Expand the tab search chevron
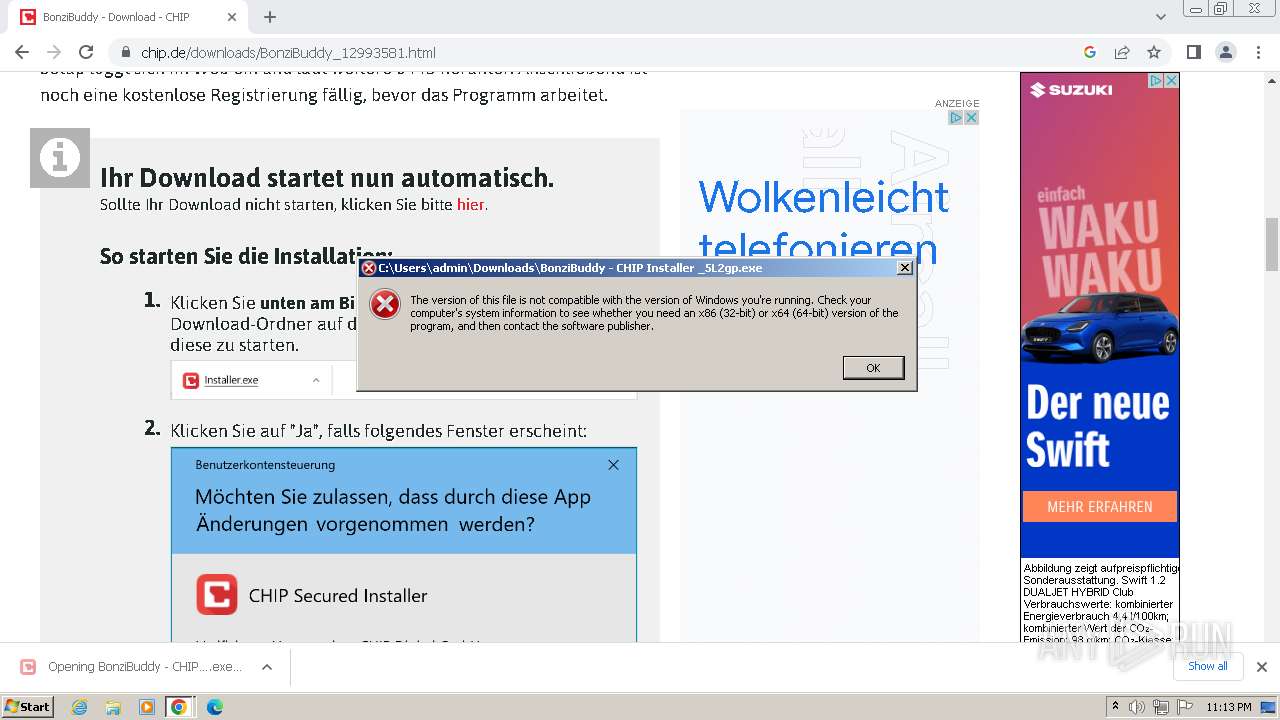 click(1161, 17)
